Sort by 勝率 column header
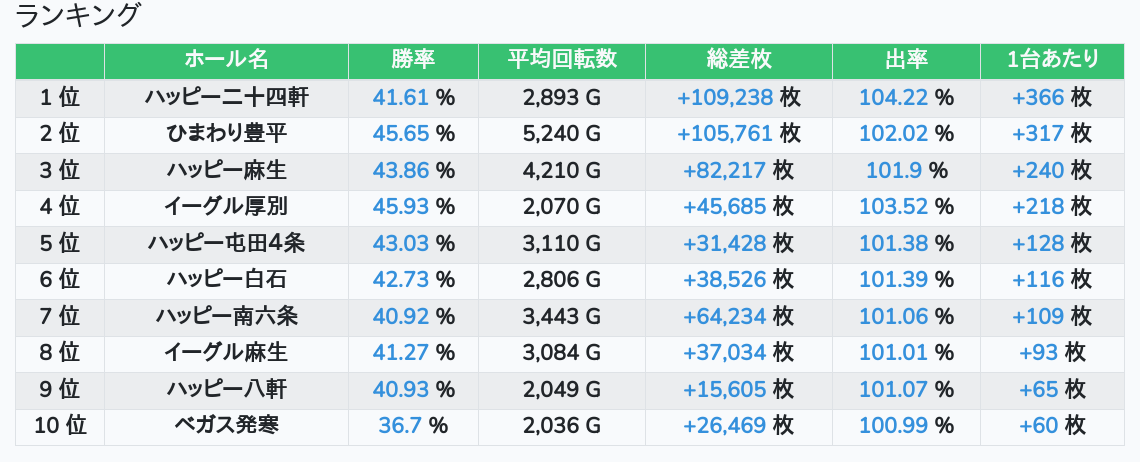Screen dimensions: 1140x462 (x=413, y=60)
